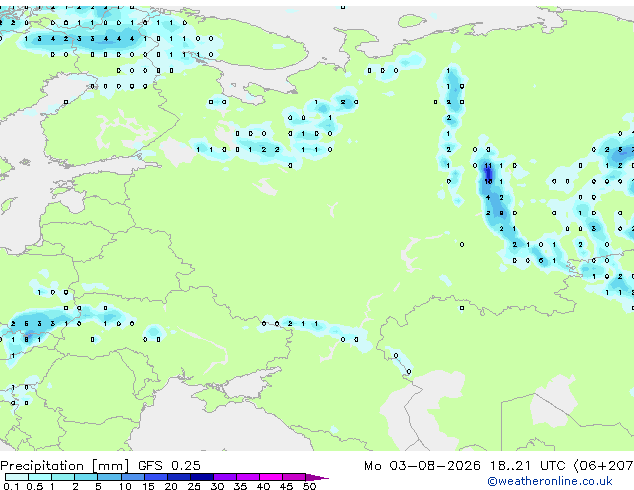634x490 pixels.
Task: Click the 0.1–0.5 mm legend swatch
Action: click(x=17, y=477)
